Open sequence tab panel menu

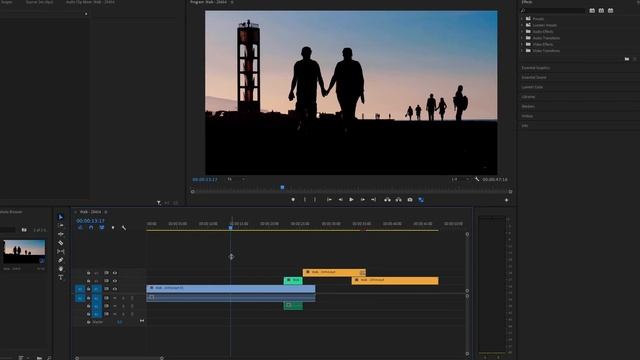pos(106,212)
